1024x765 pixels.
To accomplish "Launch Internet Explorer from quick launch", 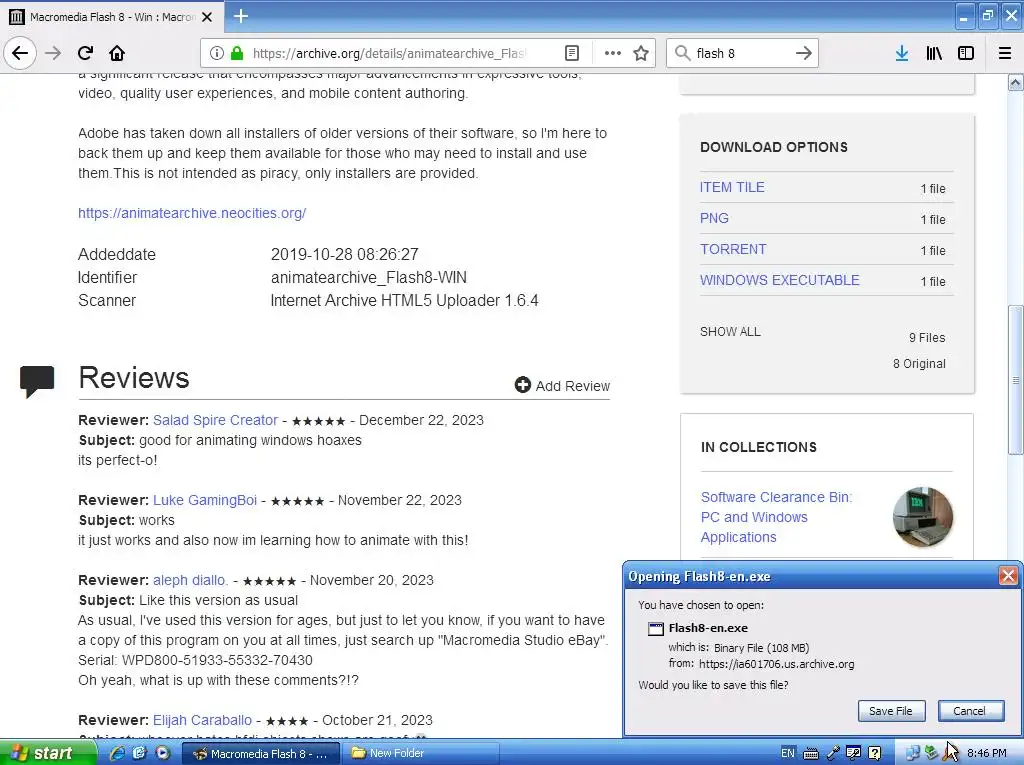I will click(117, 753).
